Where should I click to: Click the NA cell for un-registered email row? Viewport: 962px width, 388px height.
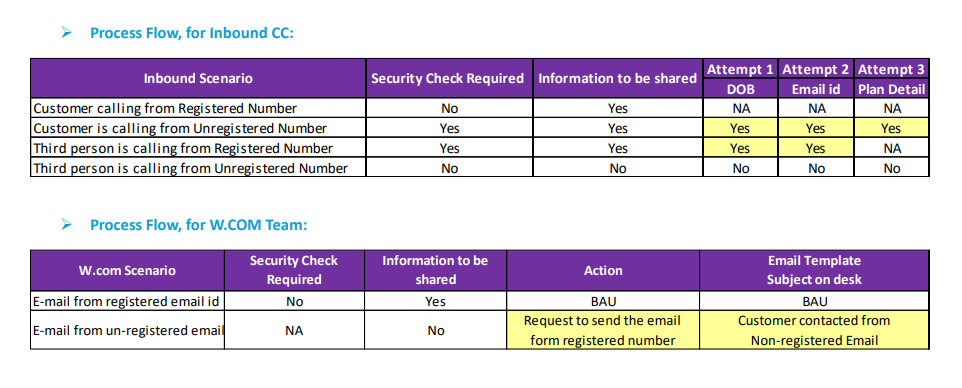294,330
